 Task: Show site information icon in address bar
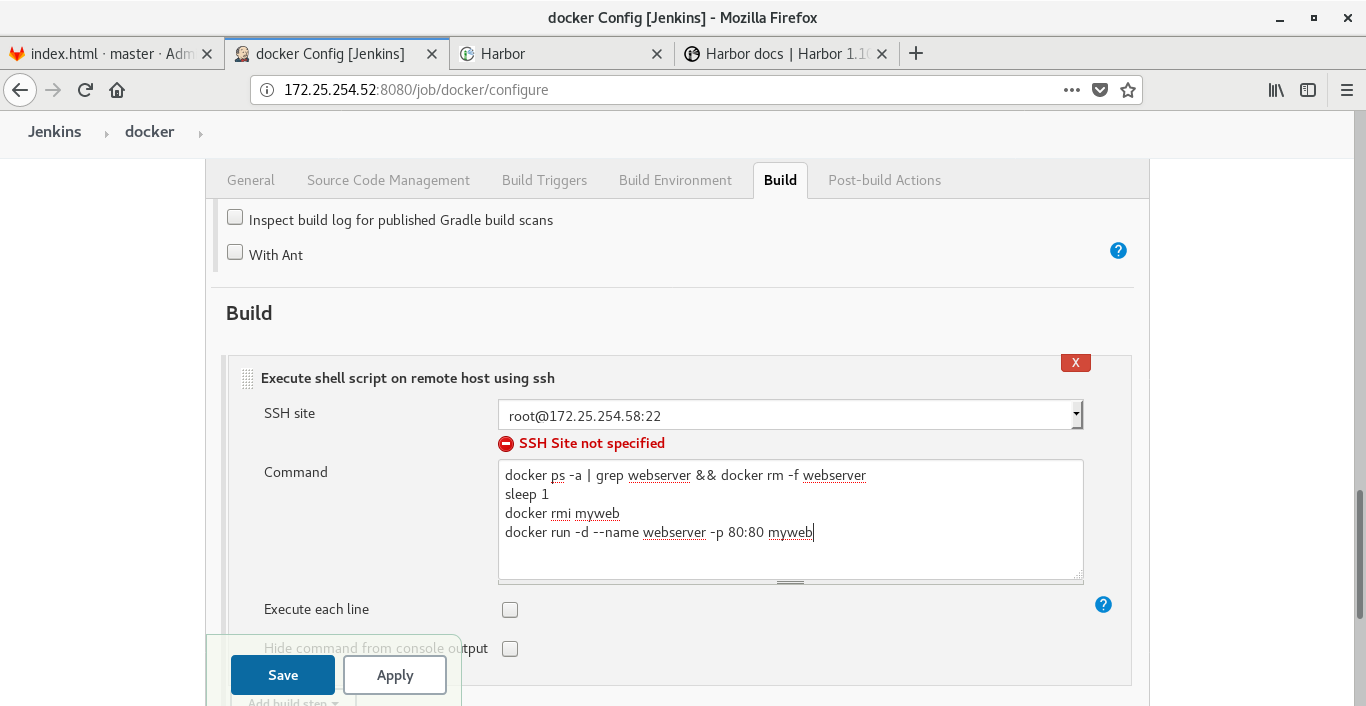click(267, 90)
